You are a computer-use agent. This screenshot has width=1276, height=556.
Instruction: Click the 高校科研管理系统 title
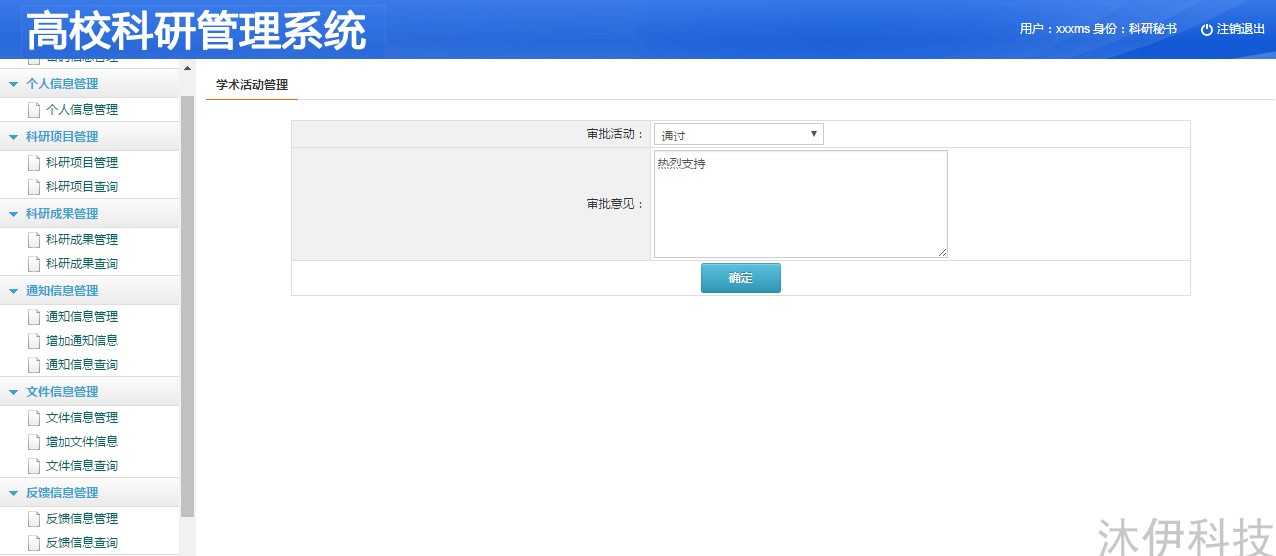pos(197,32)
